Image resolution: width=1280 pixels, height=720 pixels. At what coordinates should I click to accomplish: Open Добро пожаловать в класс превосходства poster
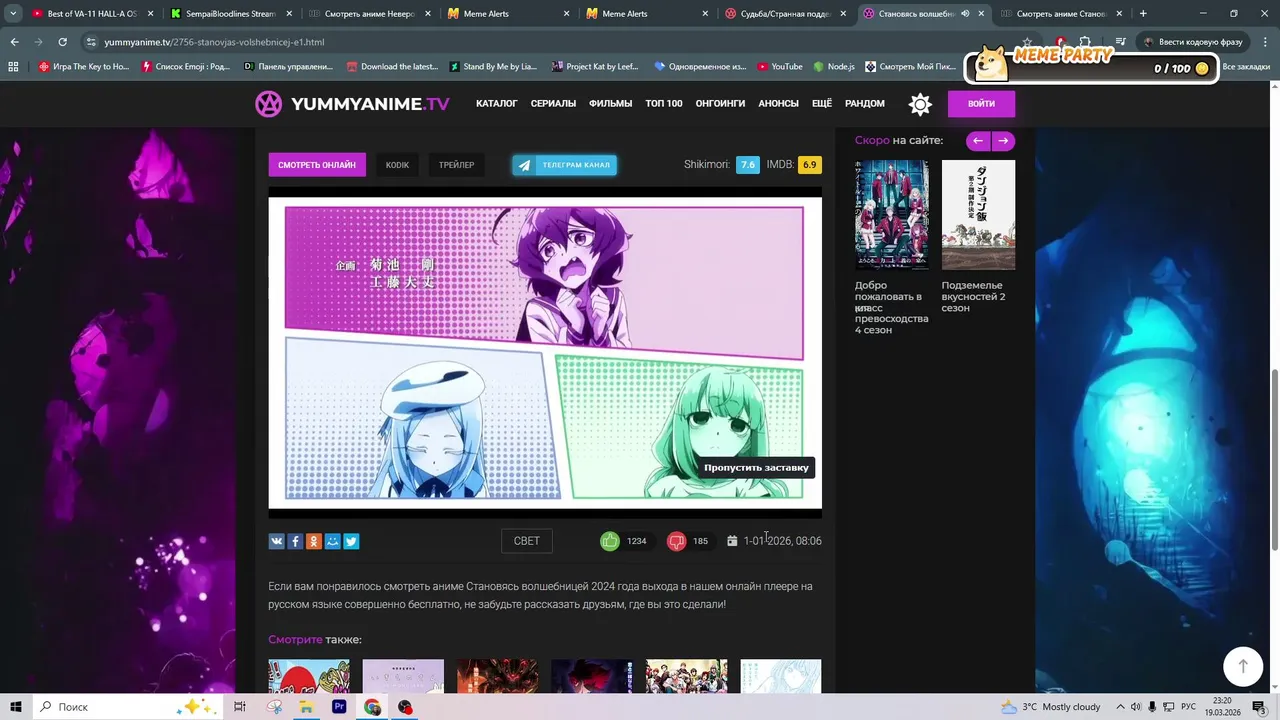(891, 215)
